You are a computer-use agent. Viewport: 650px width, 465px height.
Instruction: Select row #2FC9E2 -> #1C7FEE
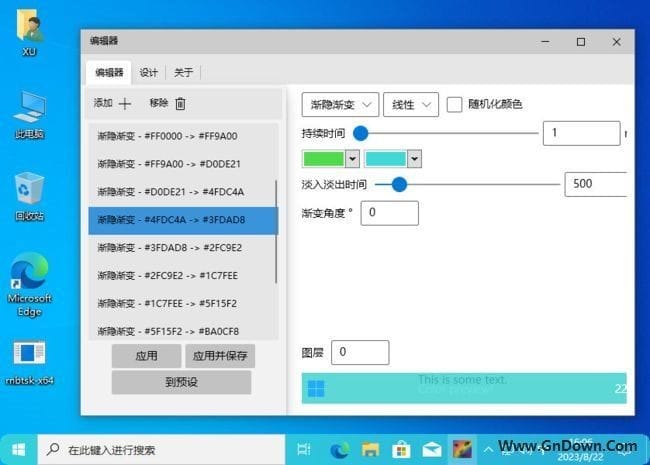(183, 276)
